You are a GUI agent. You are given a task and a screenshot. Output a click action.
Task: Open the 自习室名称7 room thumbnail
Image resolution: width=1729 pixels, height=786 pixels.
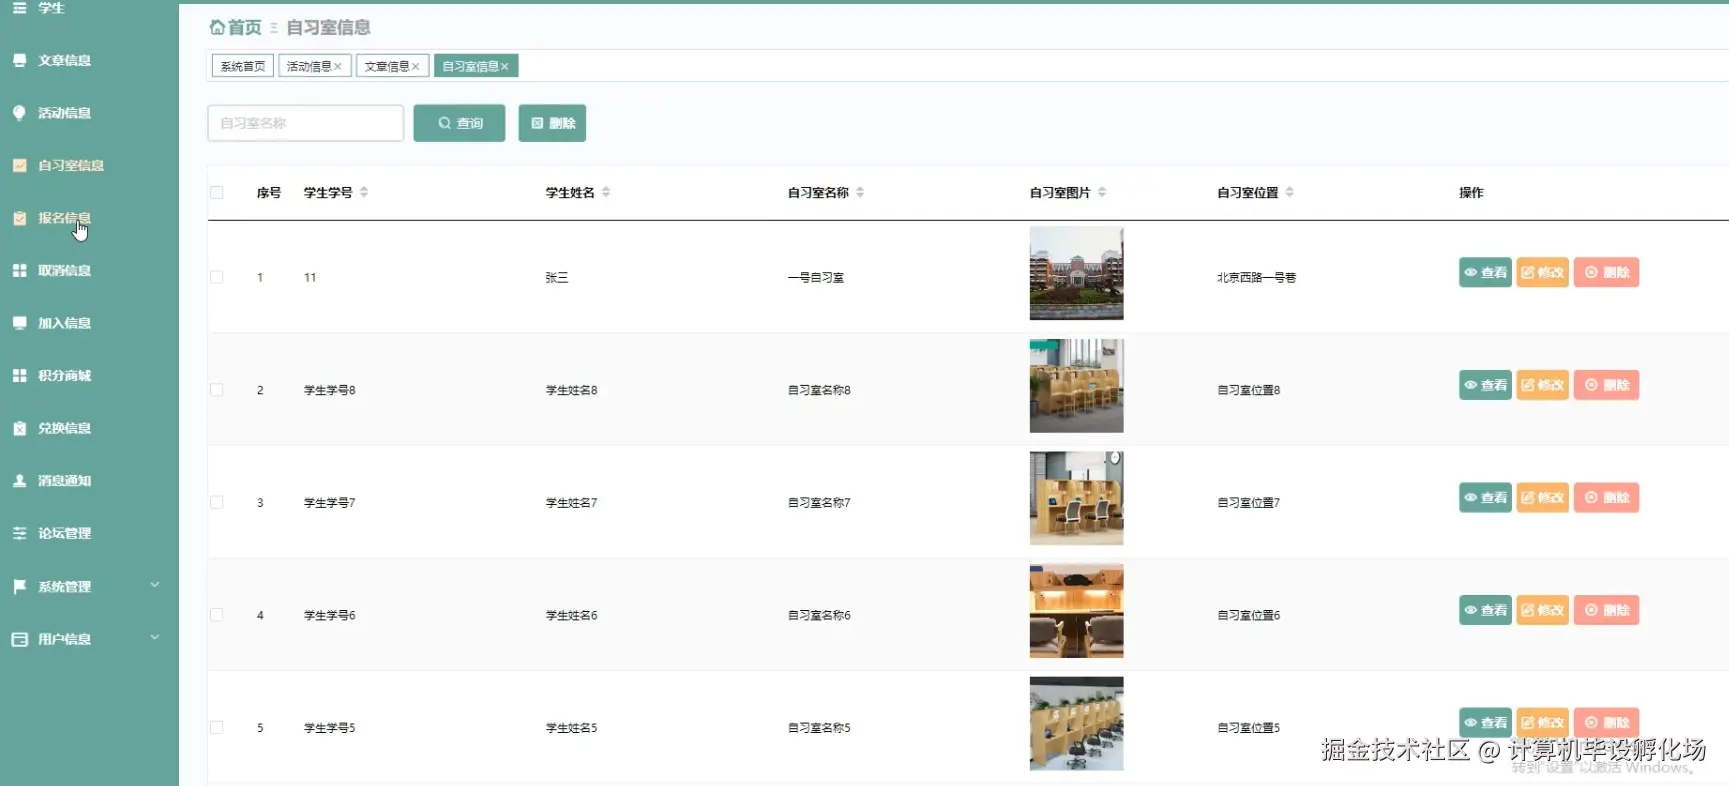1077,498
